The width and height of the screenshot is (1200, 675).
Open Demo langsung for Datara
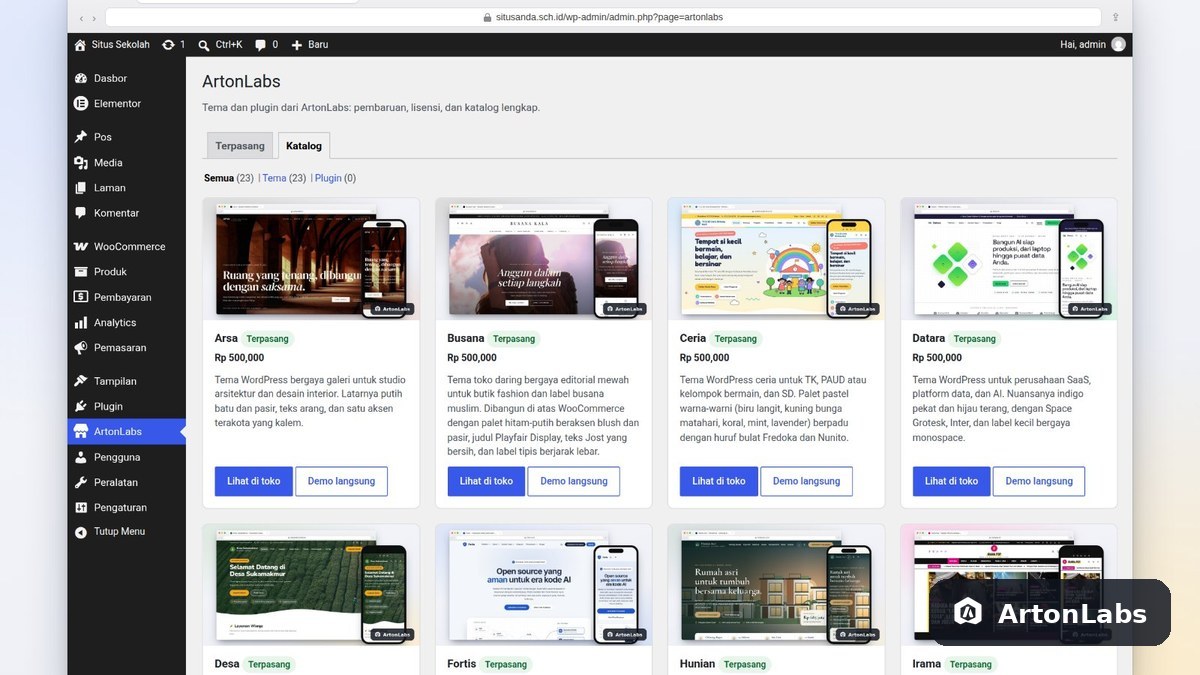[x=1039, y=481]
